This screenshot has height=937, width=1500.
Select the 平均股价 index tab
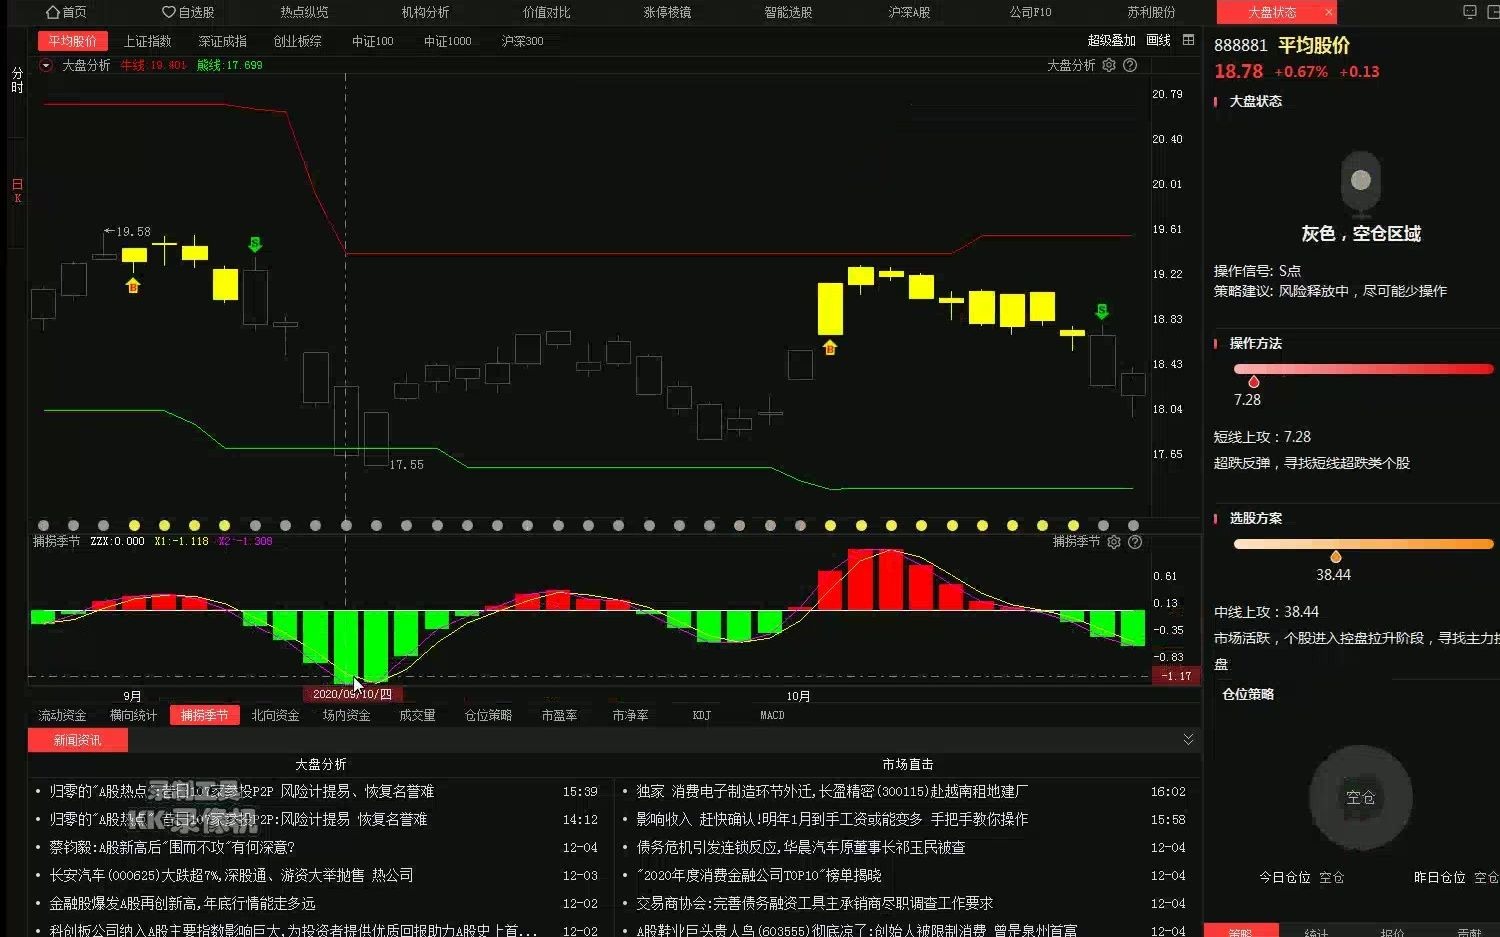click(x=73, y=41)
